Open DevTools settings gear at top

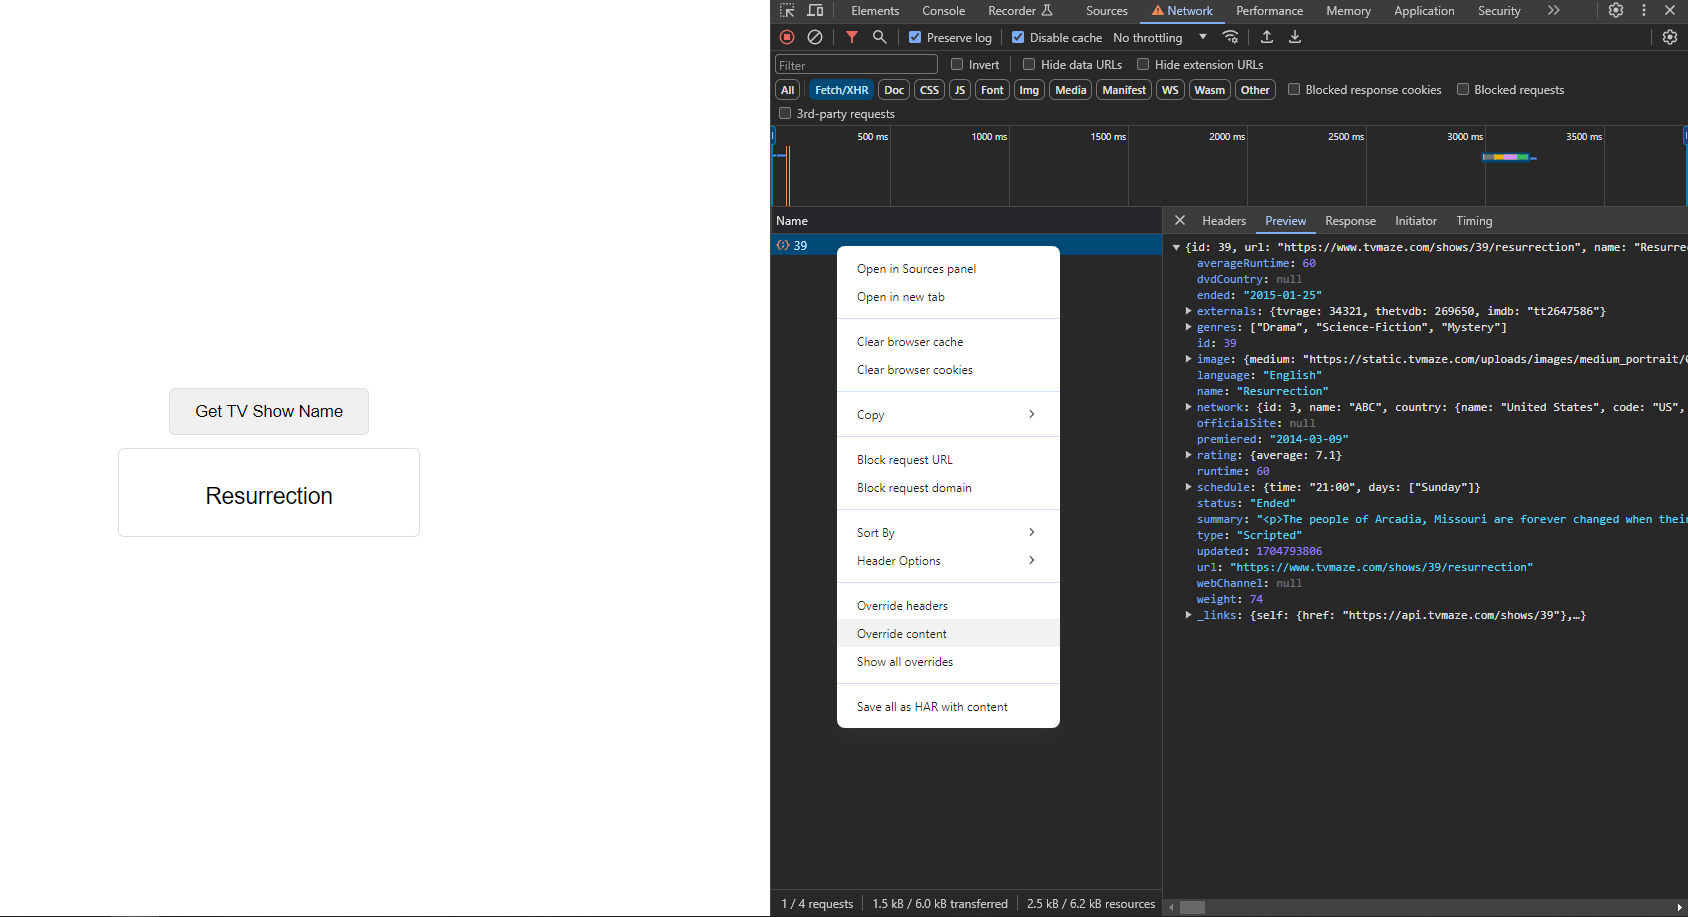pos(1616,10)
